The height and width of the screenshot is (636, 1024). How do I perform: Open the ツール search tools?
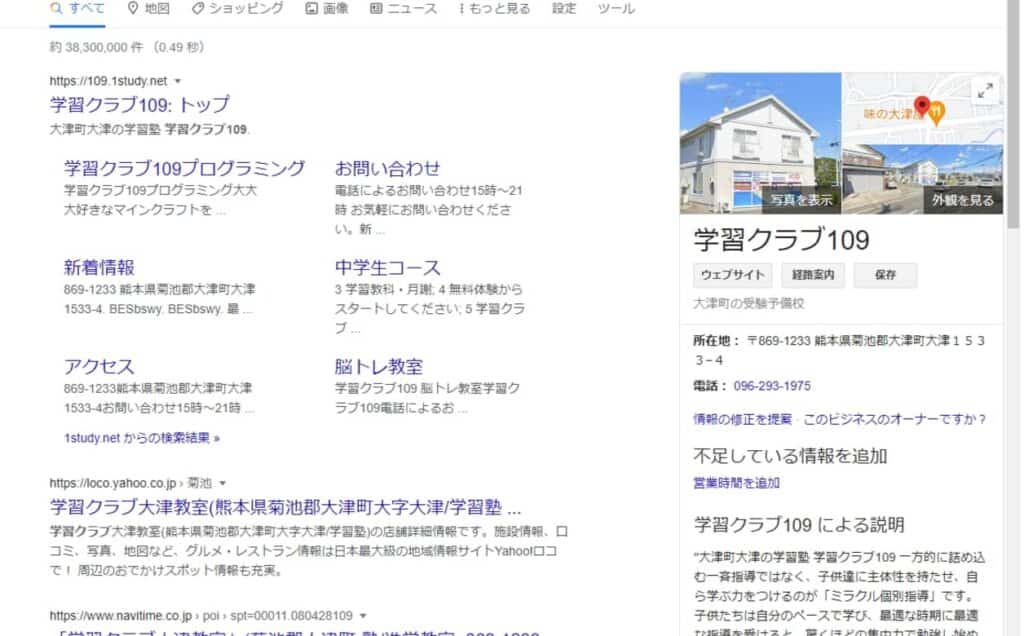click(x=615, y=9)
